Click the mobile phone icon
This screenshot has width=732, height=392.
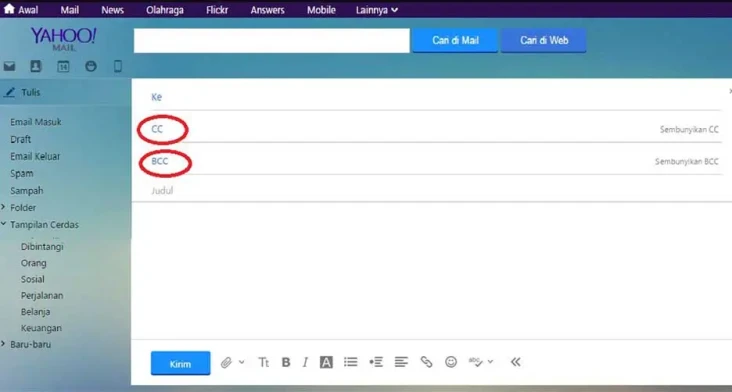coord(118,66)
